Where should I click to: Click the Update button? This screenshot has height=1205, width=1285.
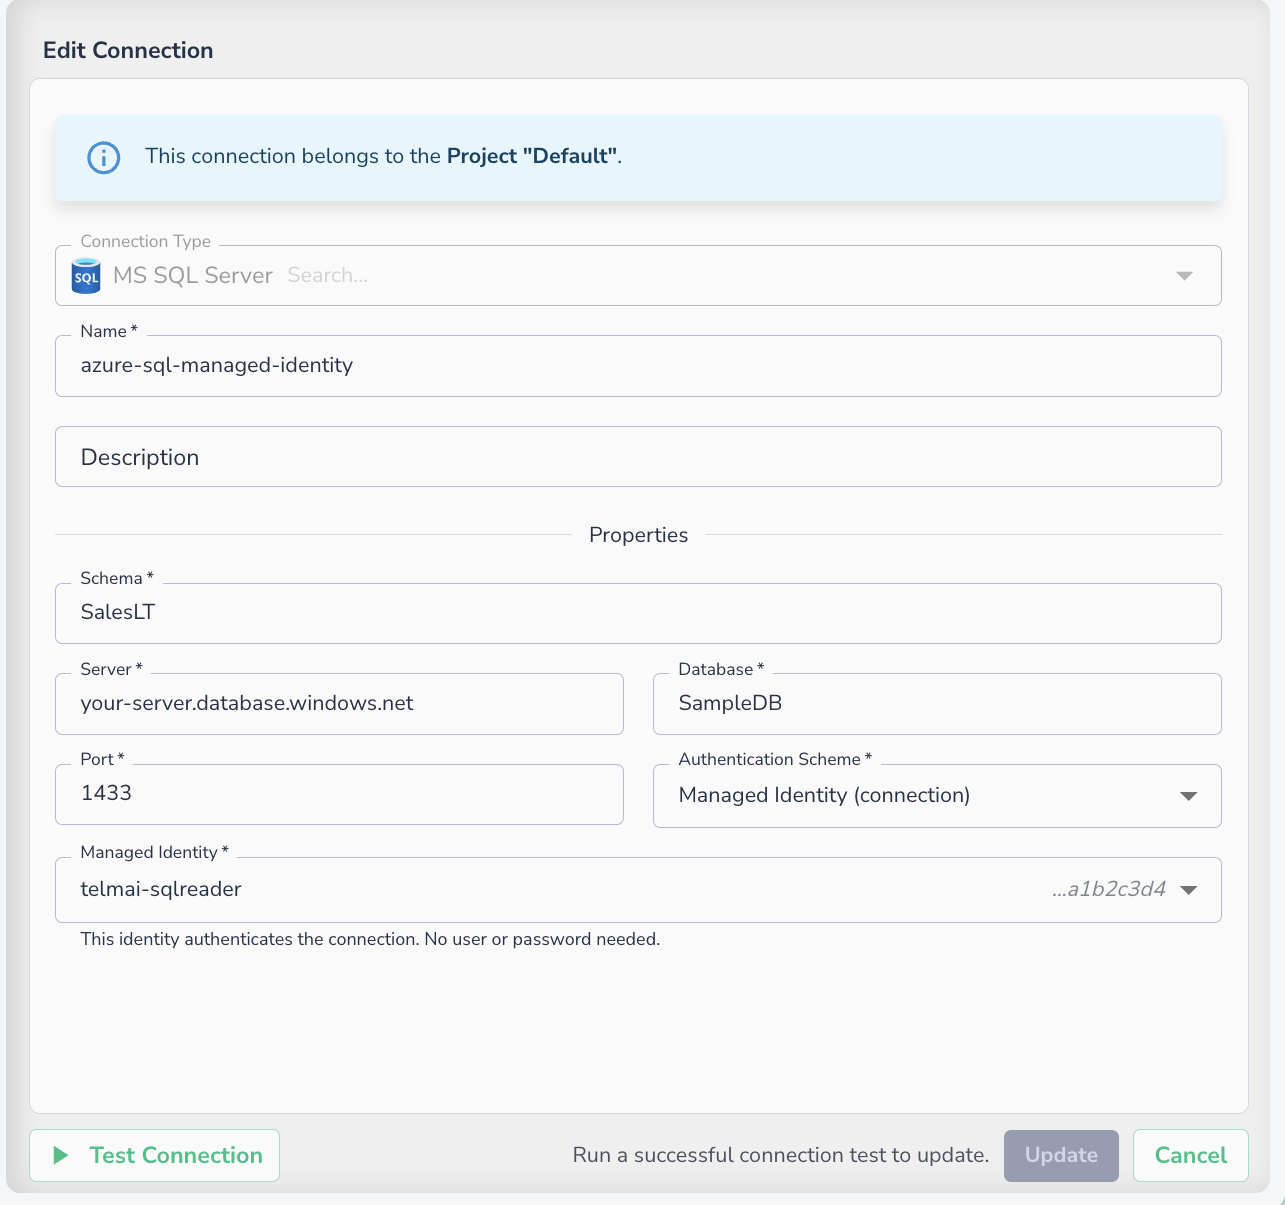pyautogui.click(x=1061, y=1156)
